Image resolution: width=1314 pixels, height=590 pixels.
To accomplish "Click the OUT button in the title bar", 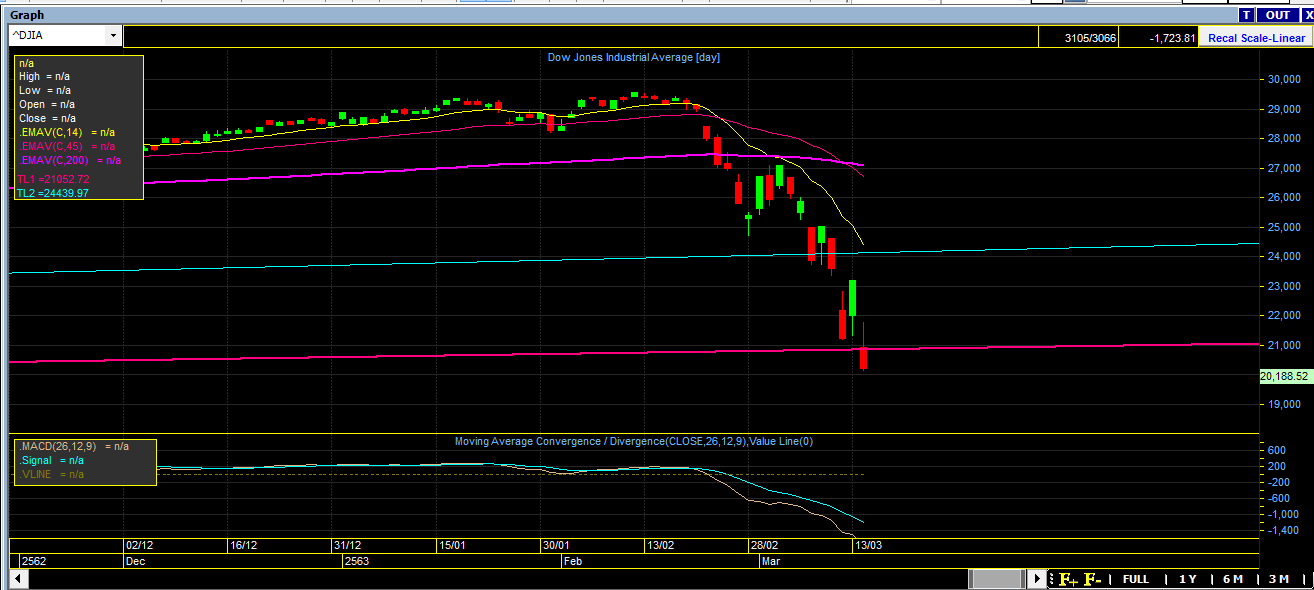I will pyautogui.click(x=1276, y=14).
